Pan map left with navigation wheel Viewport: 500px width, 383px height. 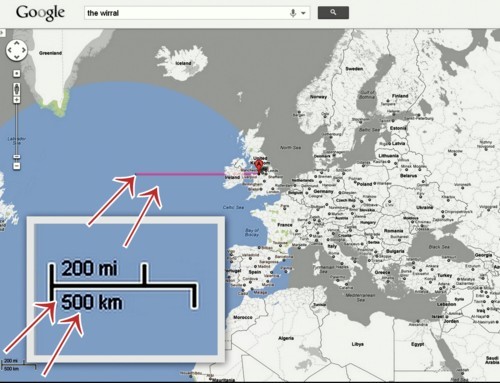[x=10, y=50]
